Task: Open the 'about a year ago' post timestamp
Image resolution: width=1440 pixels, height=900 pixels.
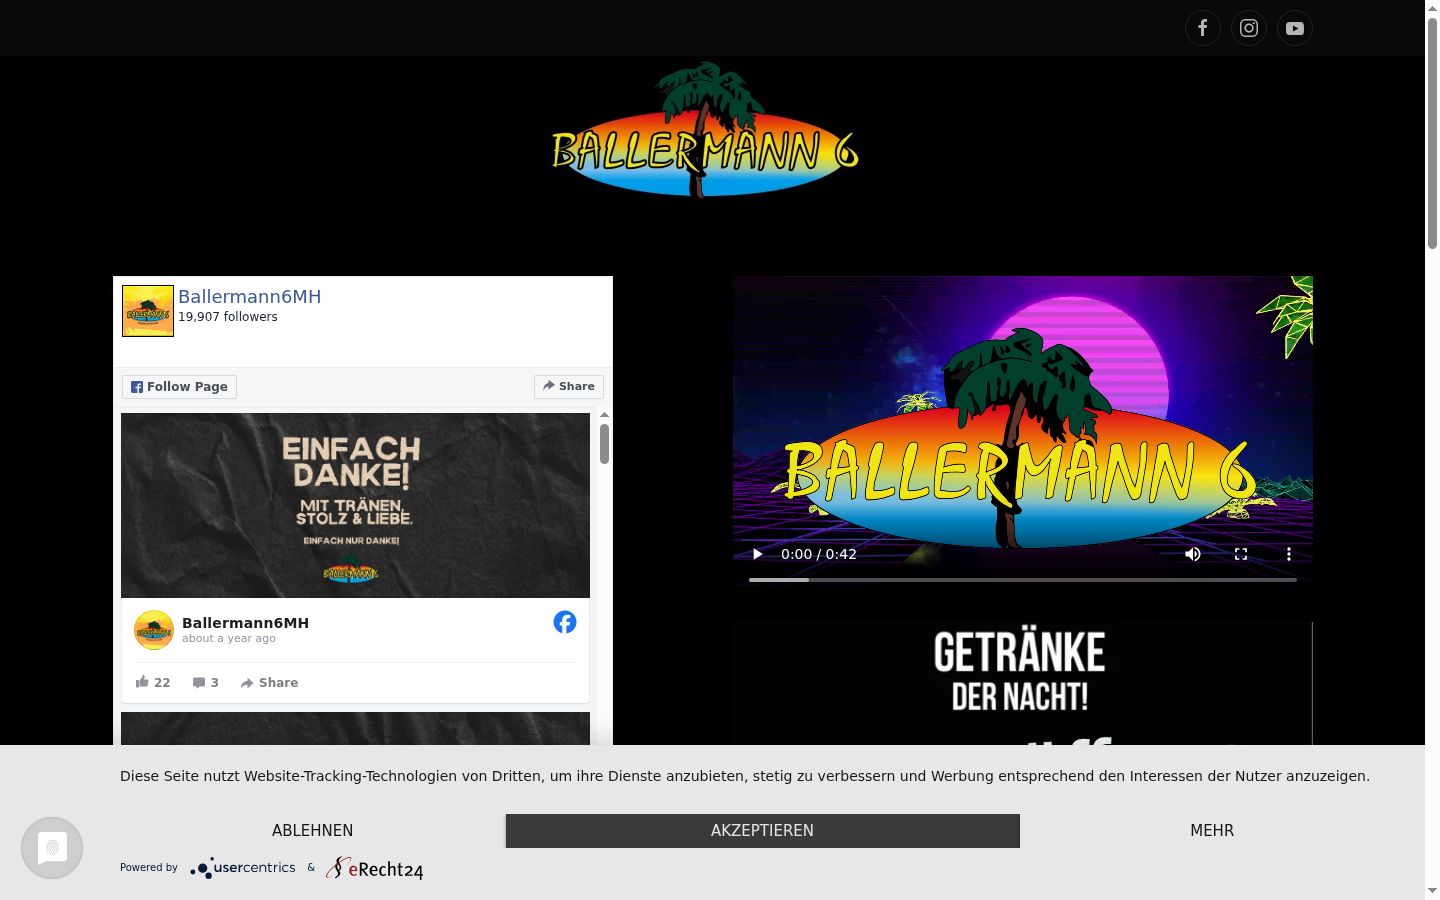Action: (229, 639)
